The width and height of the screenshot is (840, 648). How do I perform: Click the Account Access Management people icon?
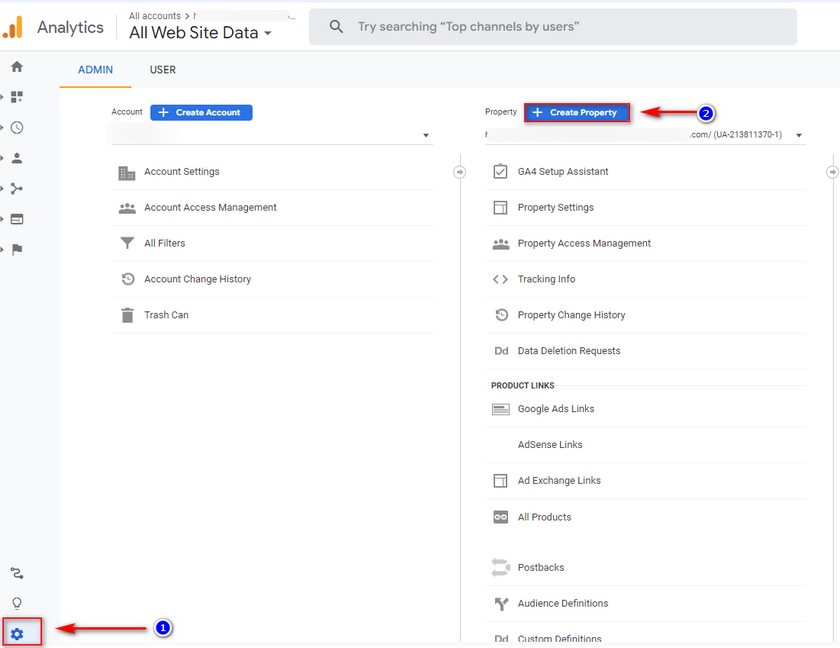coord(127,208)
